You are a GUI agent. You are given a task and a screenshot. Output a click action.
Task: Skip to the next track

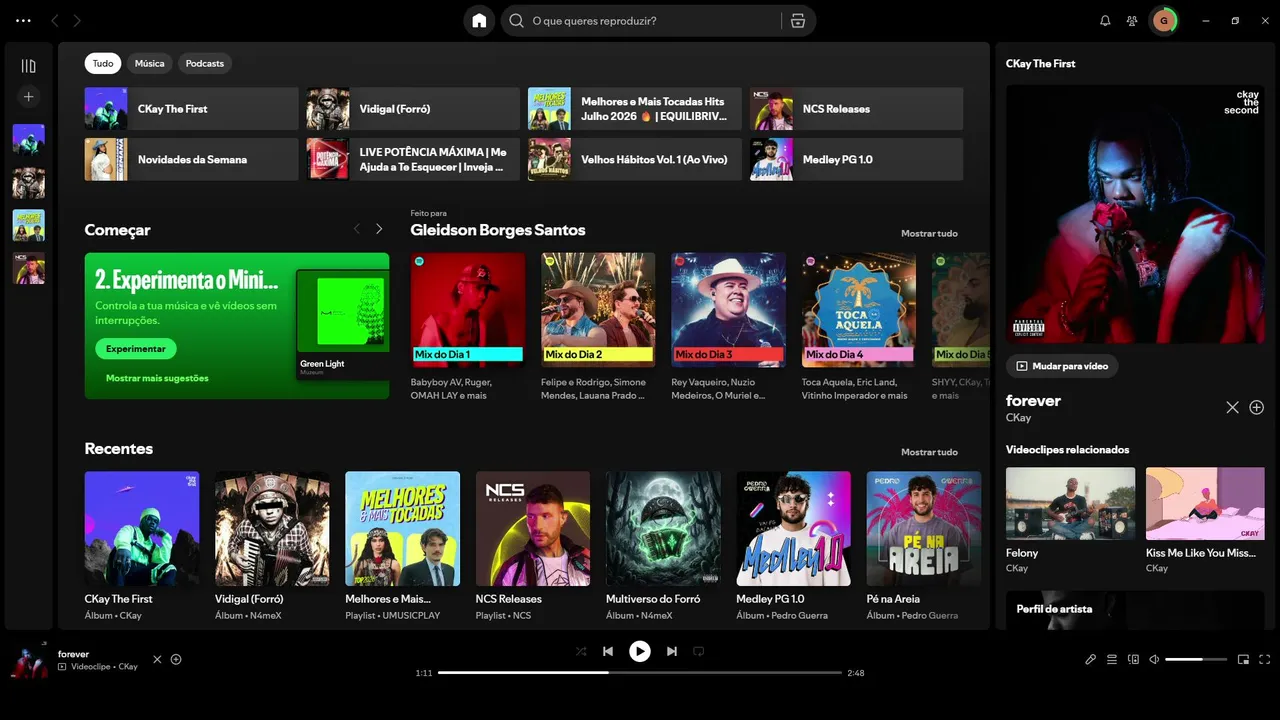pos(672,651)
